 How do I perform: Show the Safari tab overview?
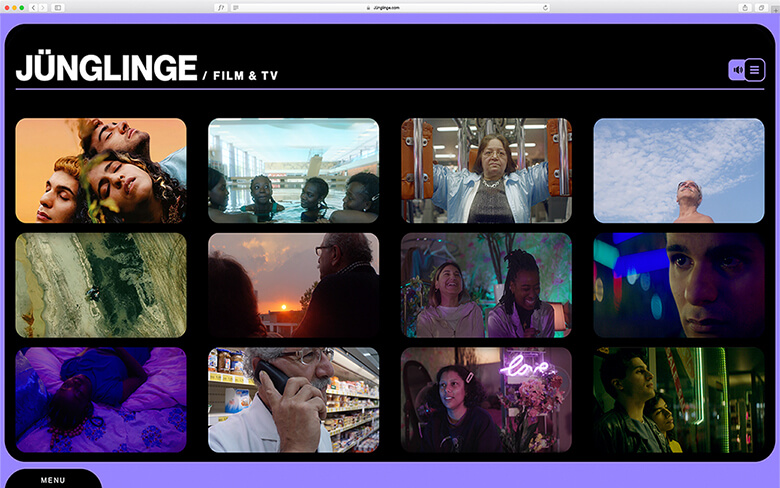[x=762, y=7]
